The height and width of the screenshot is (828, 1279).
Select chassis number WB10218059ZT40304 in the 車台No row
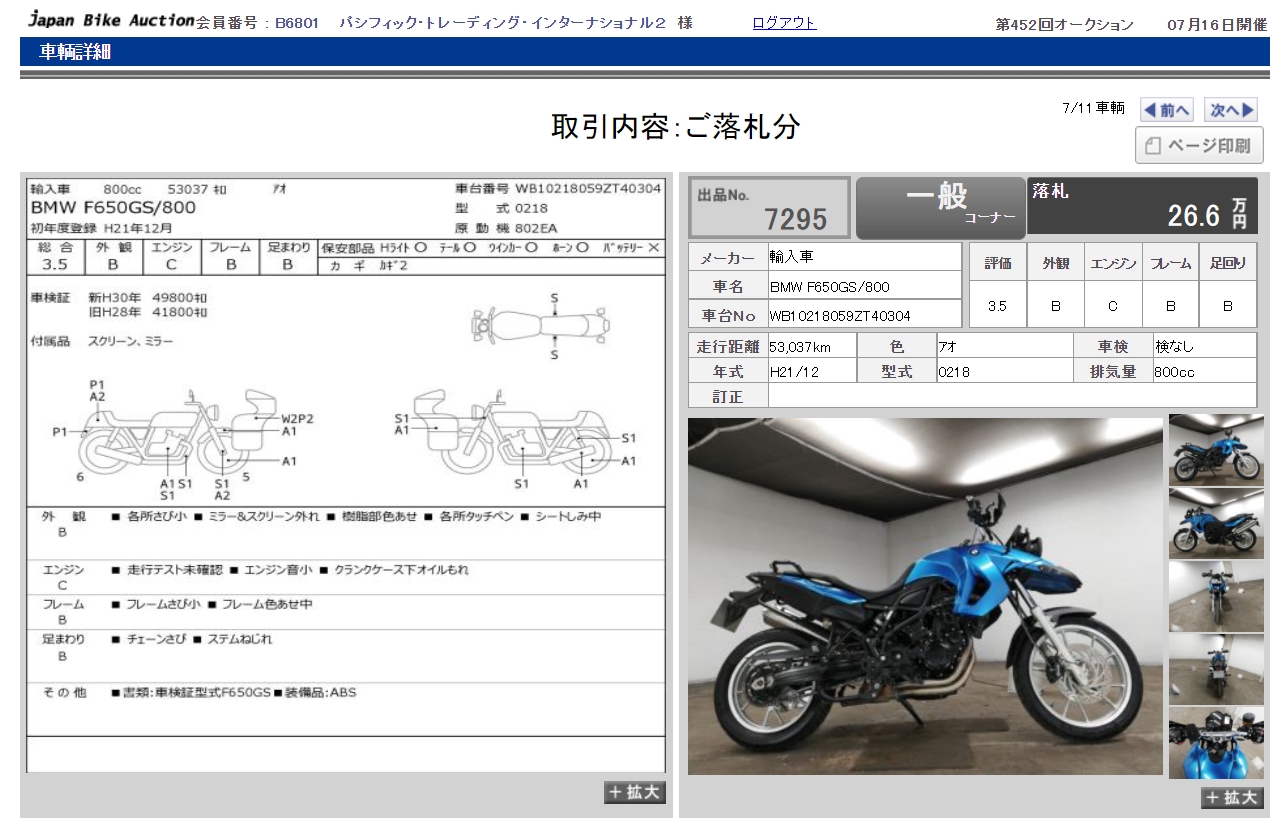point(840,316)
